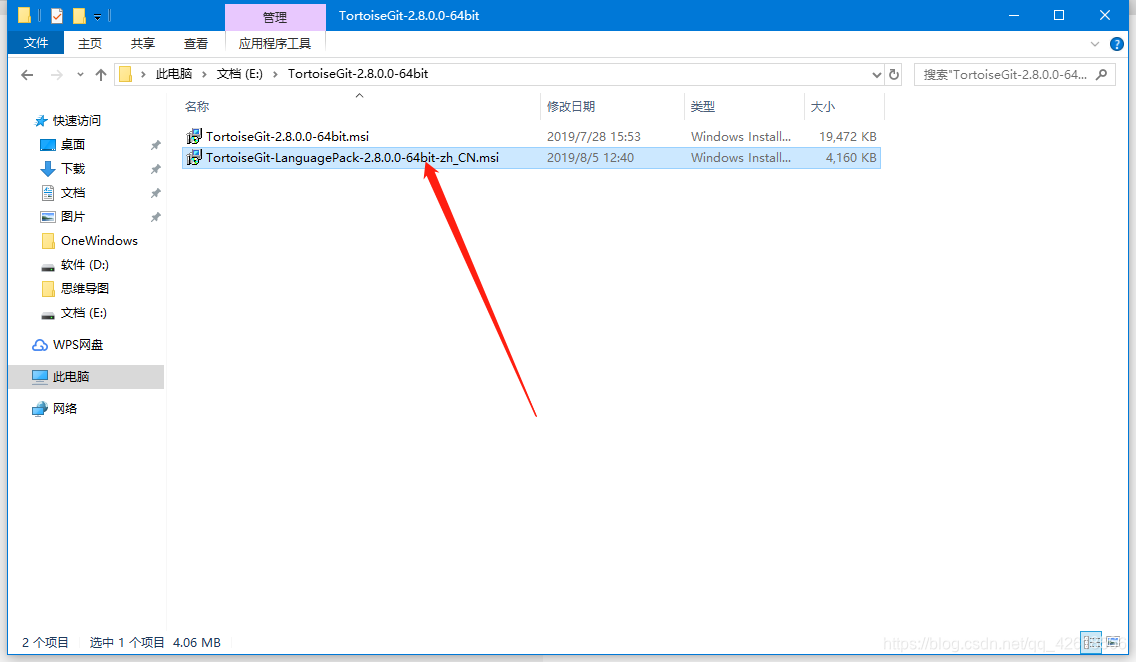The height and width of the screenshot is (662, 1136).
Task: Switch to large icons view in status bar
Action: pos(1112,642)
